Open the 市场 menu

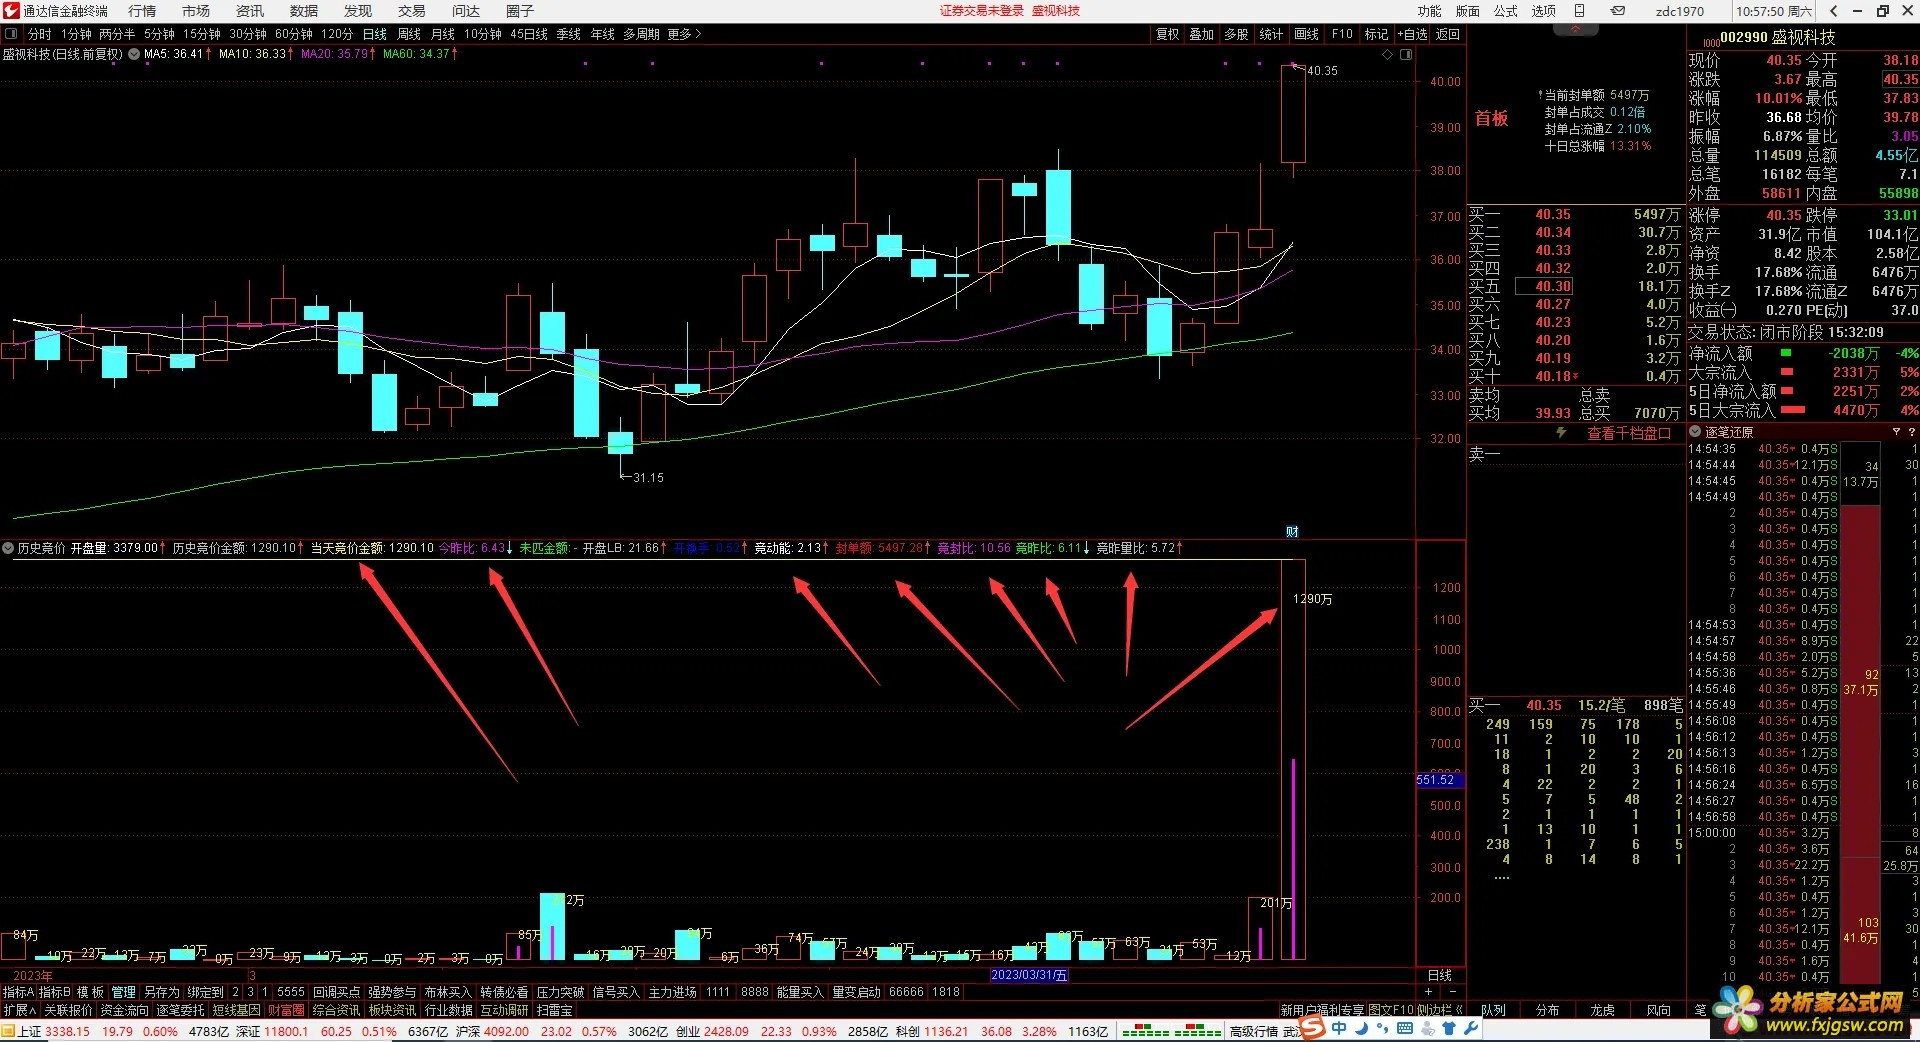pos(196,11)
